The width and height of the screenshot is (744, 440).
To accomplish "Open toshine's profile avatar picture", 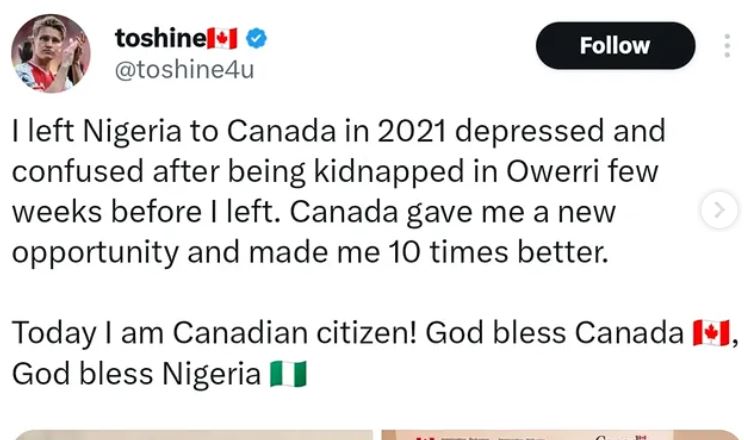I will (x=50, y=54).
